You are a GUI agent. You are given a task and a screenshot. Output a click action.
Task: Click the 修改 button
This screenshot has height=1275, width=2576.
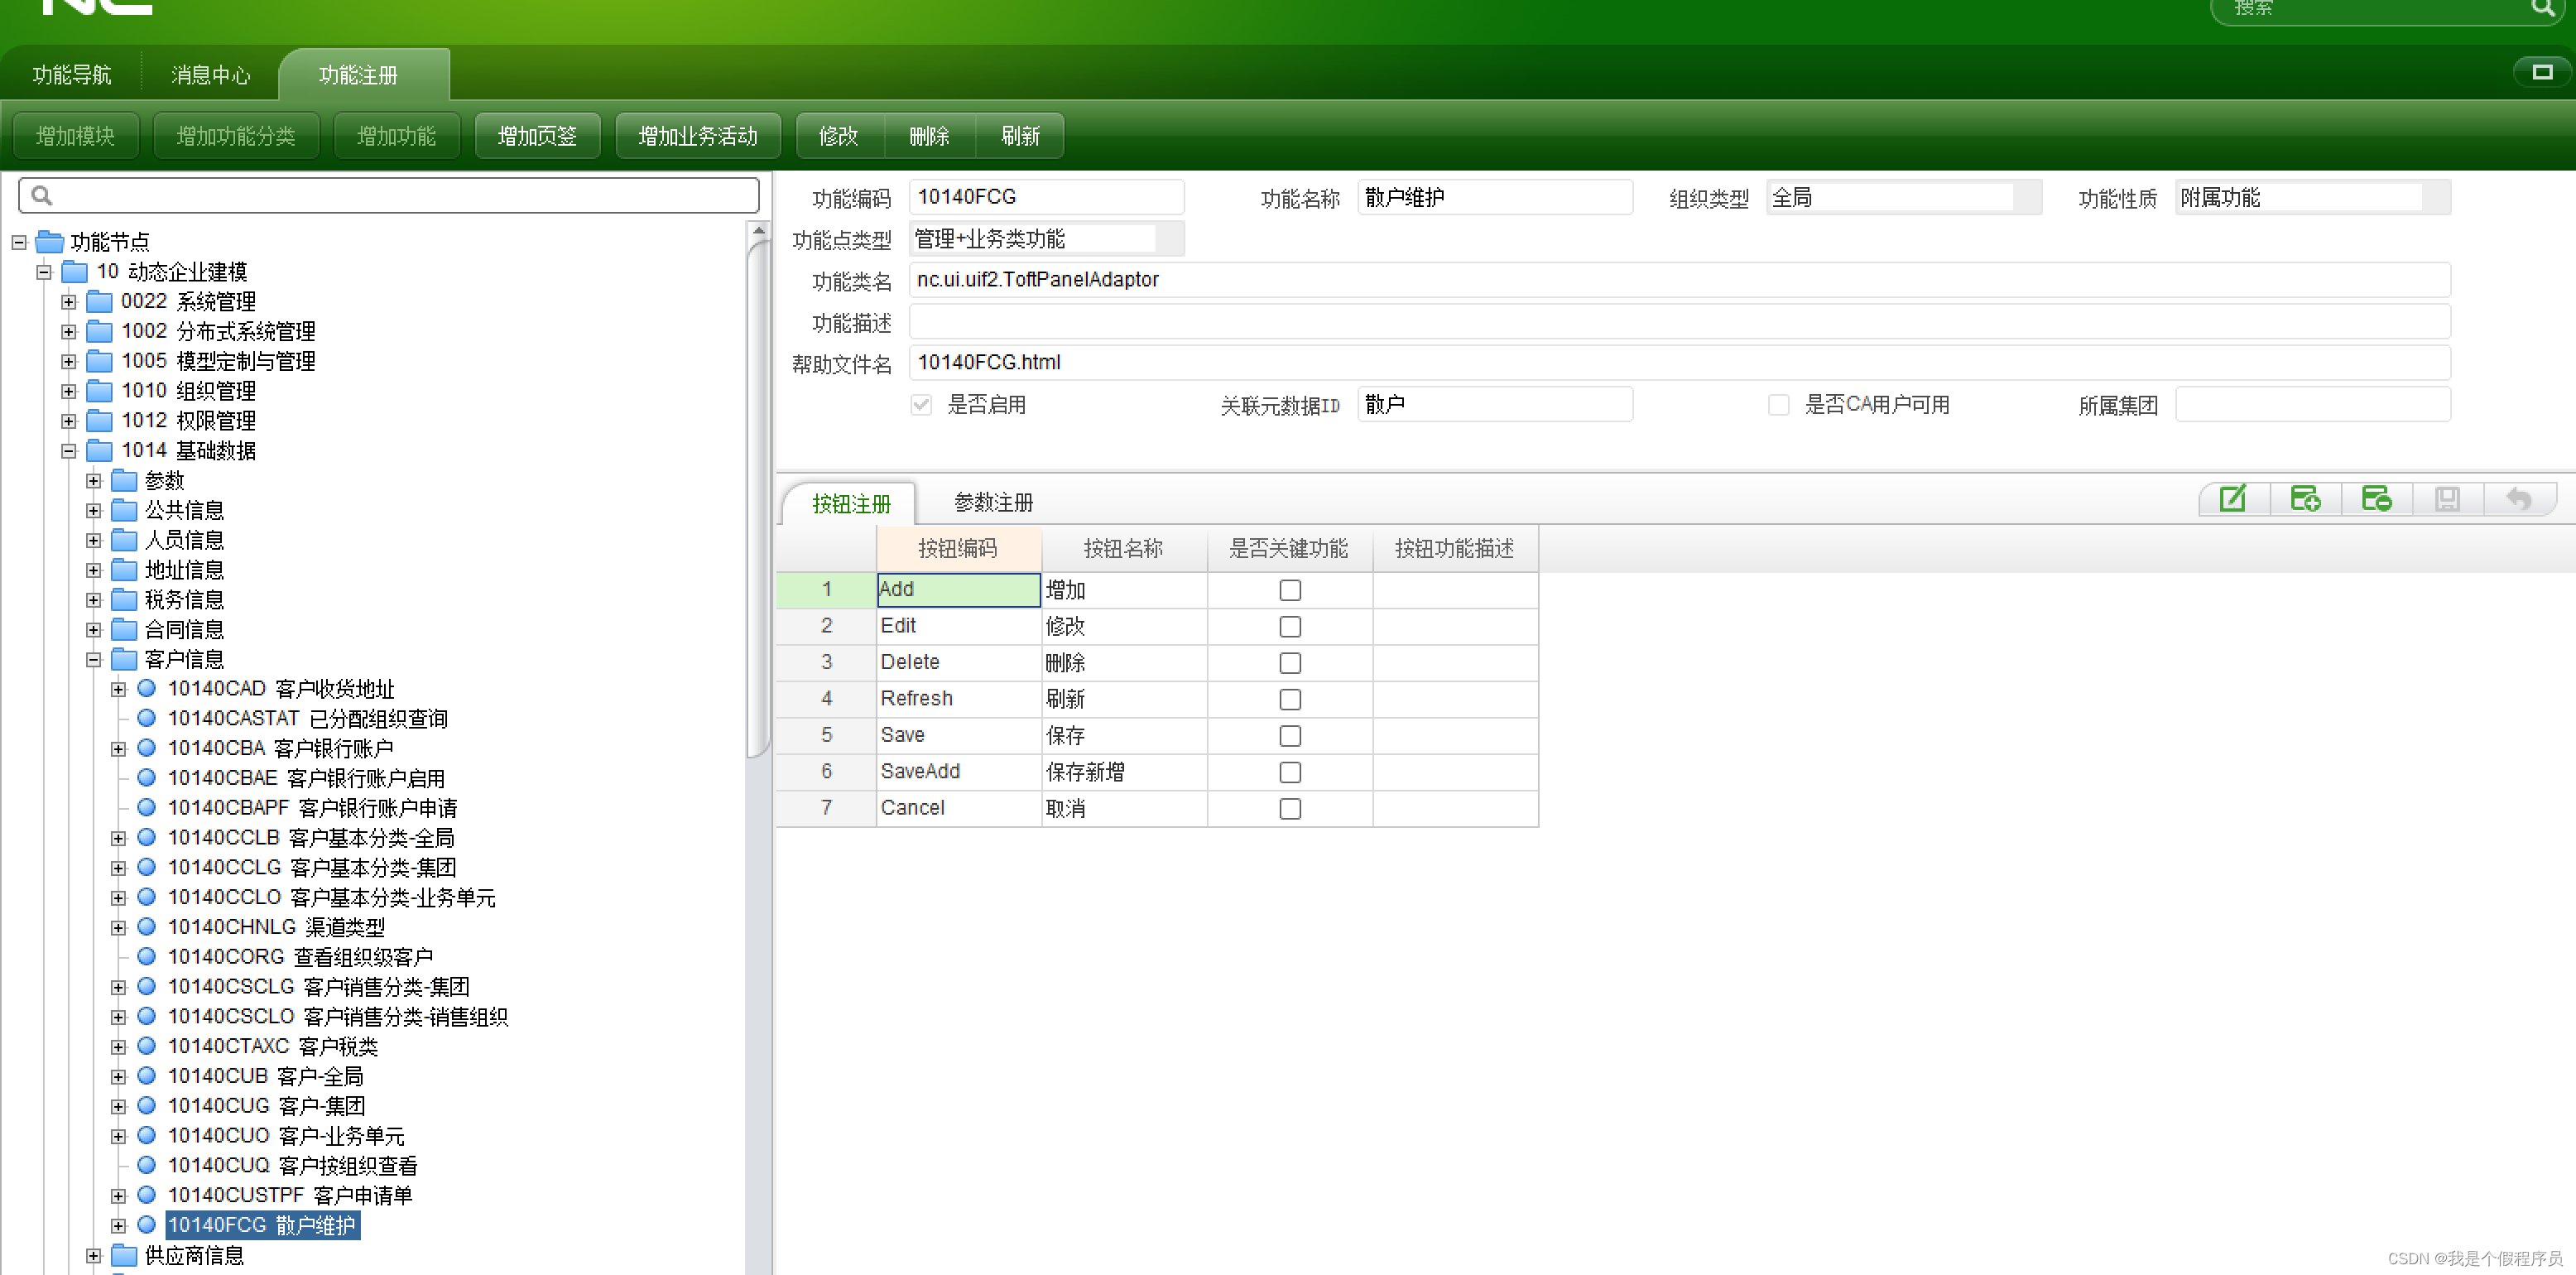[x=839, y=135]
